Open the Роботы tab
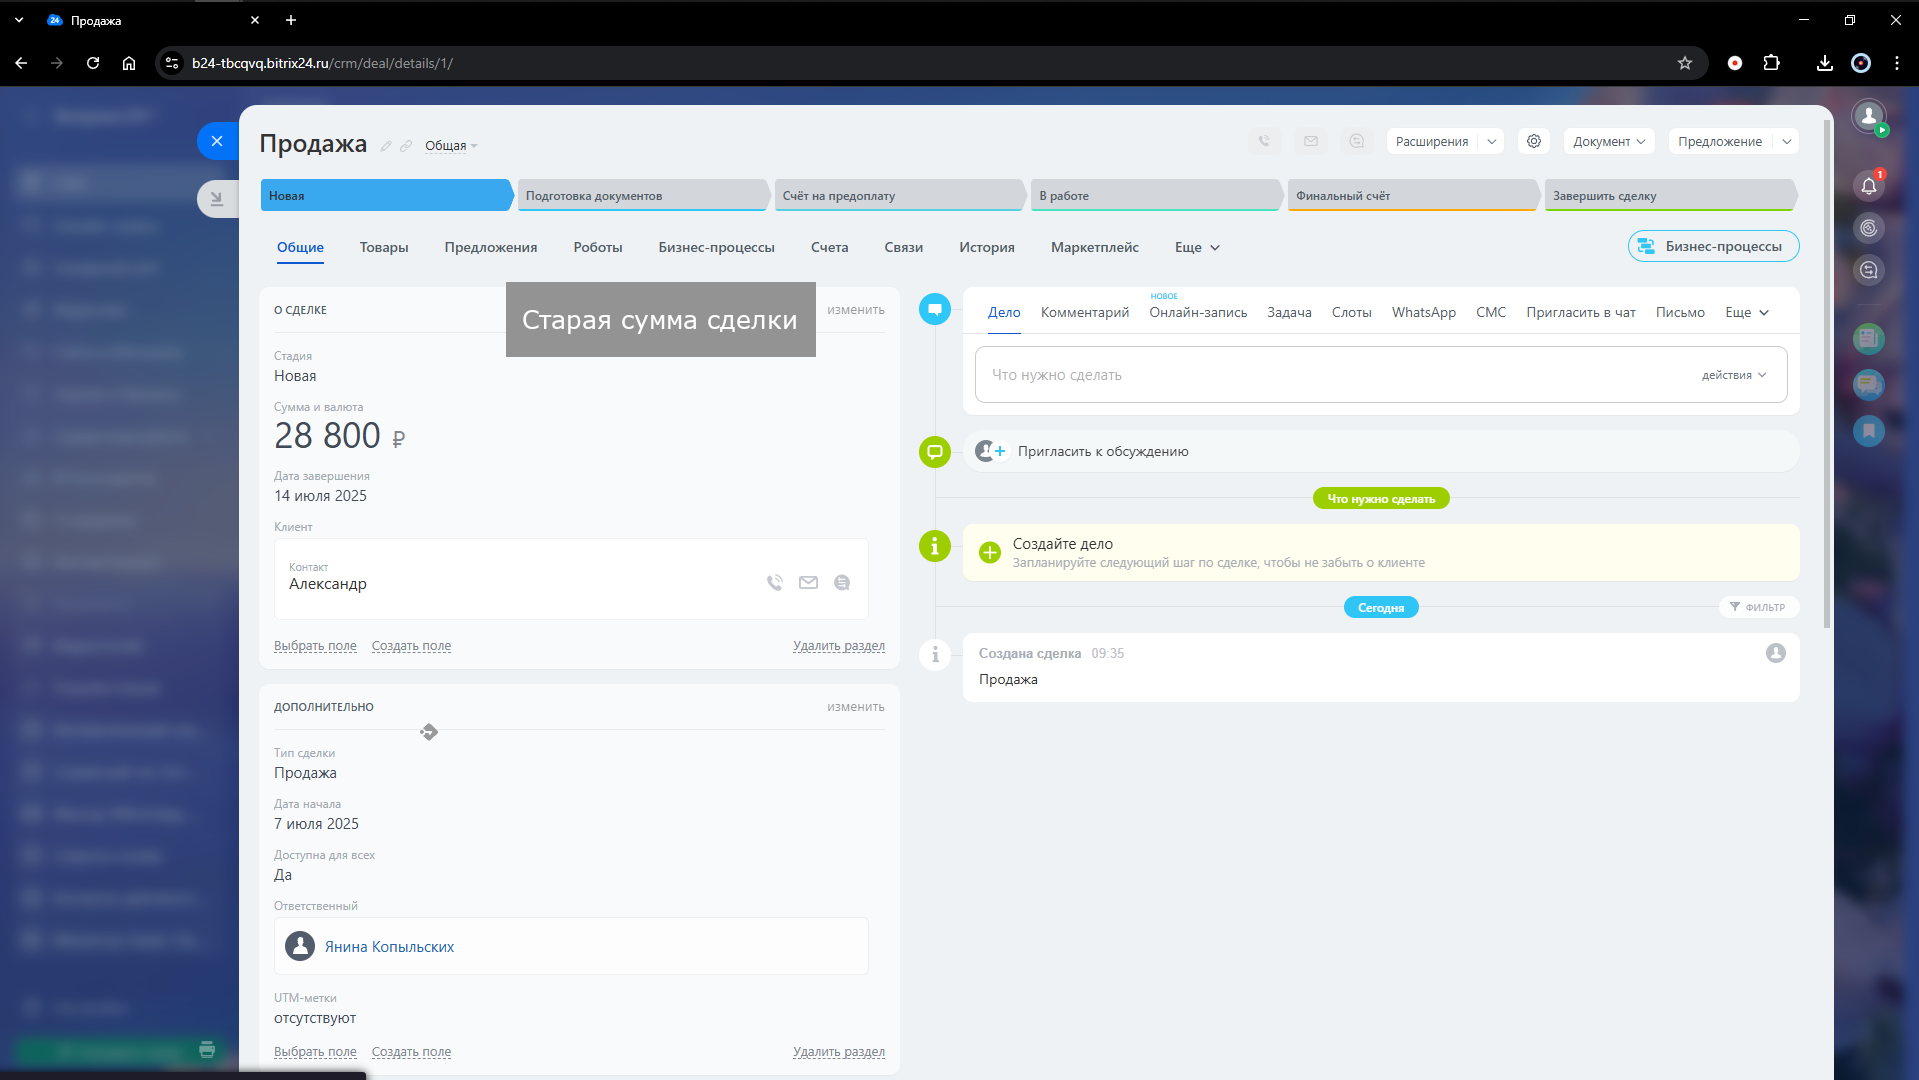 click(598, 247)
